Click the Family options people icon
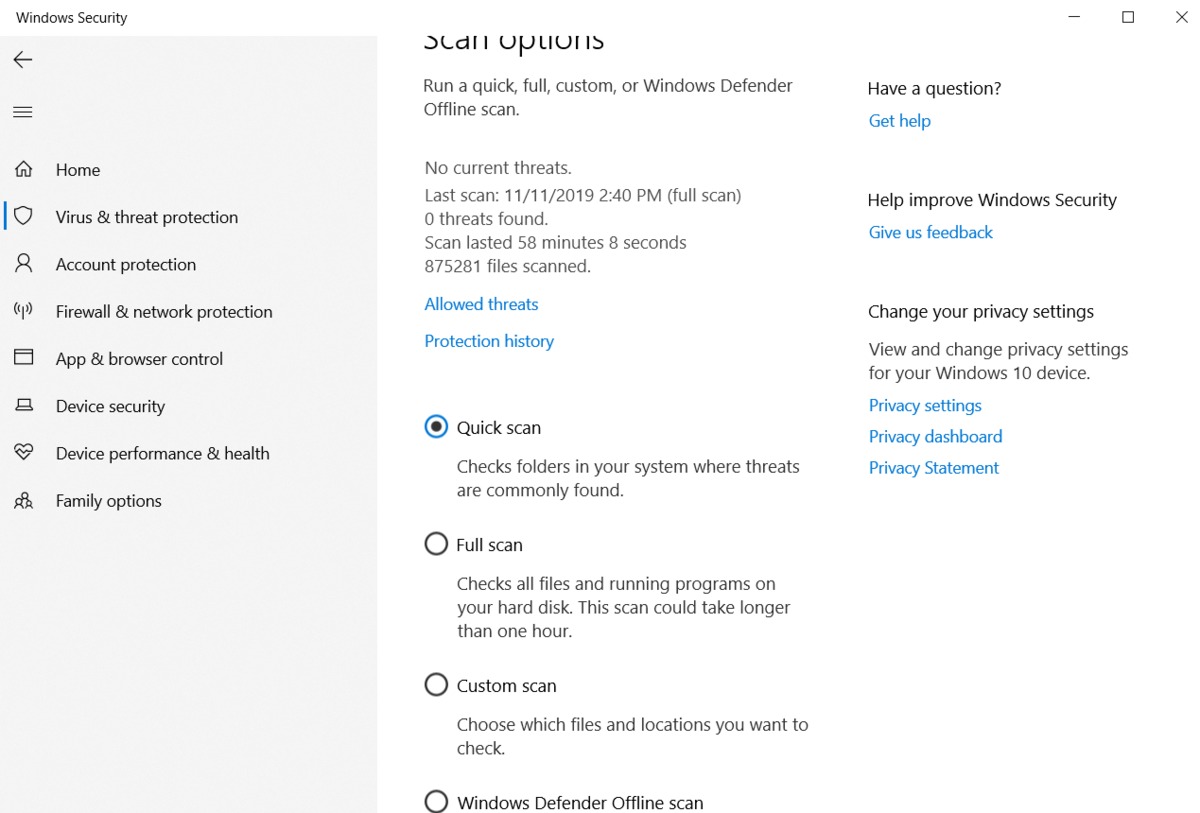 (24, 500)
